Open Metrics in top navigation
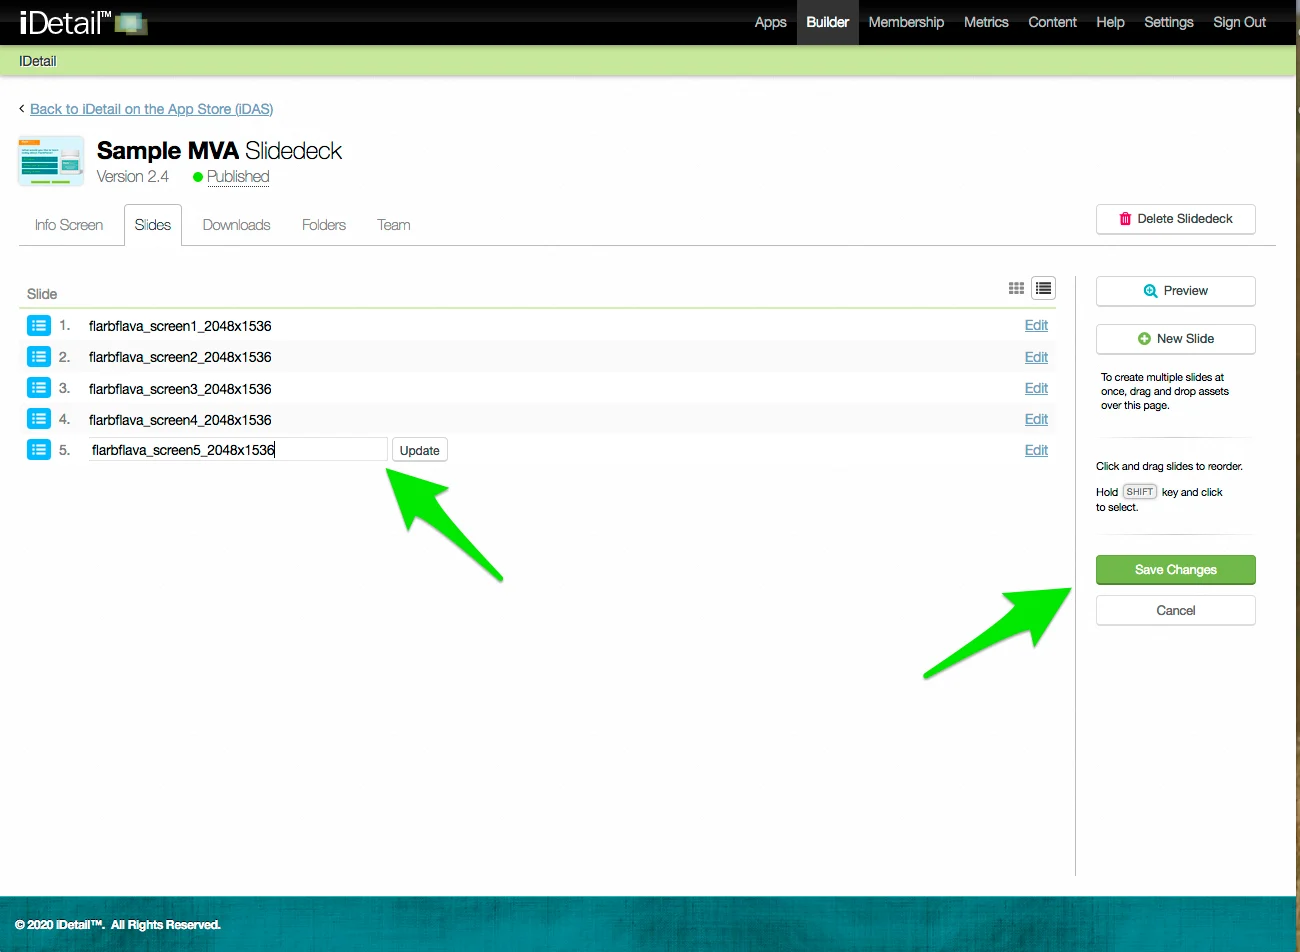Image resolution: width=1300 pixels, height=952 pixels. pyautogui.click(x=986, y=22)
